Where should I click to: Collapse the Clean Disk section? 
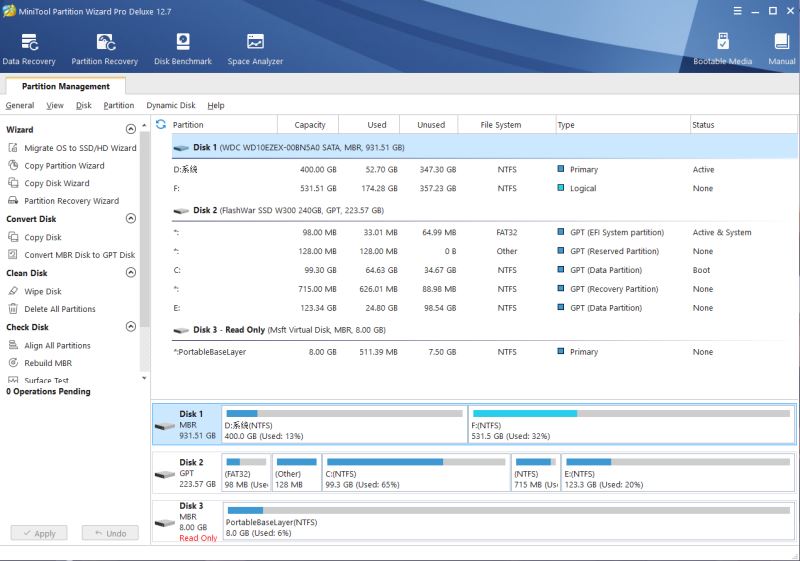pos(131,272)
